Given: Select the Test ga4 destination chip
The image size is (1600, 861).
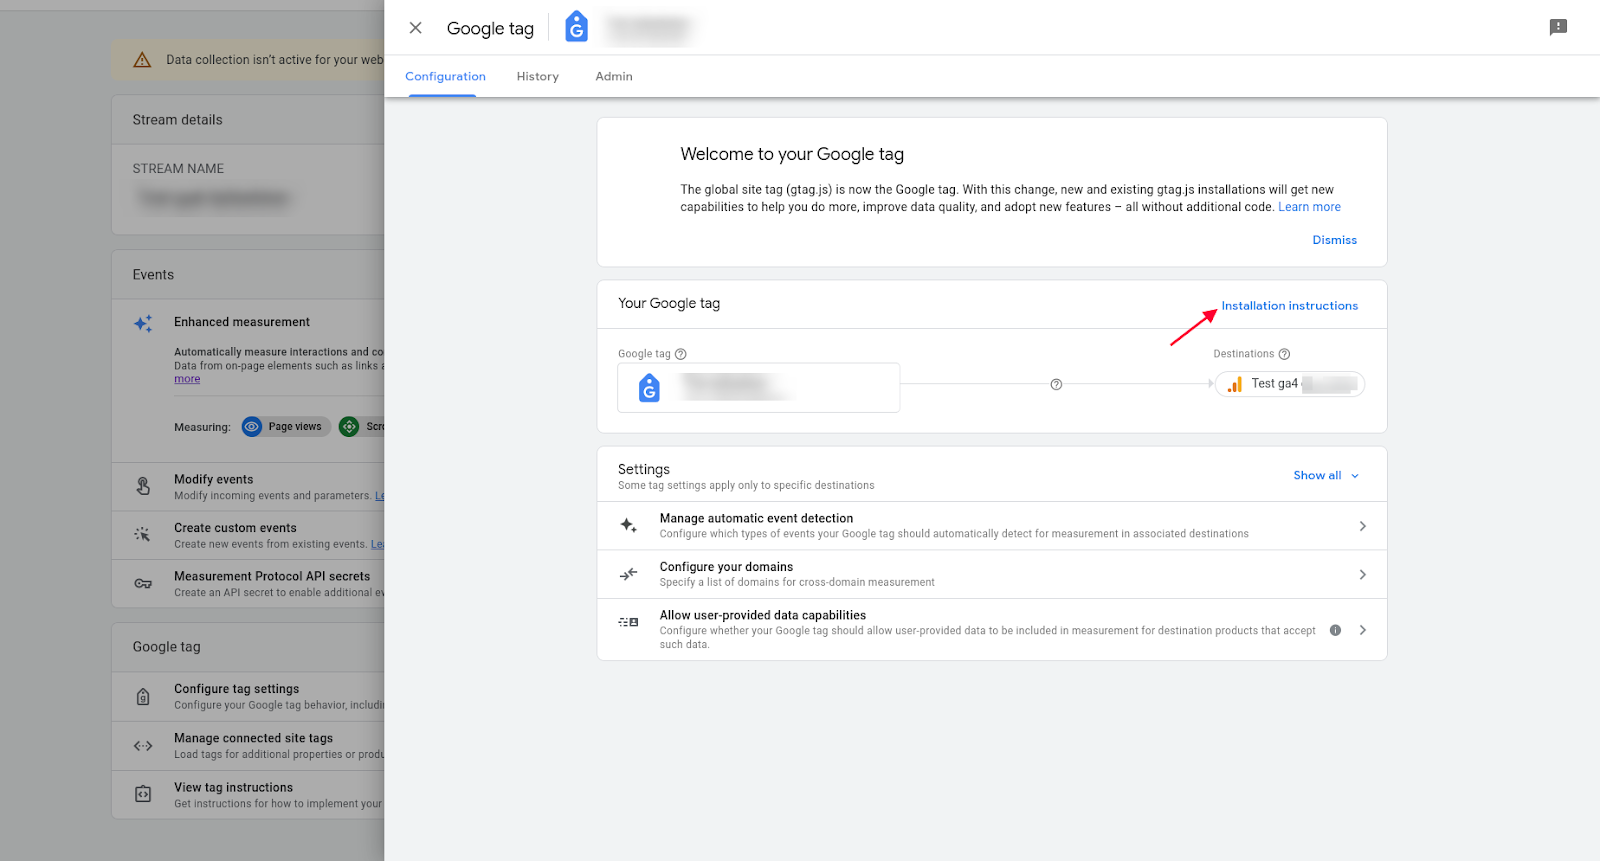Looking at the screenshot, I should pos(1290,384).
